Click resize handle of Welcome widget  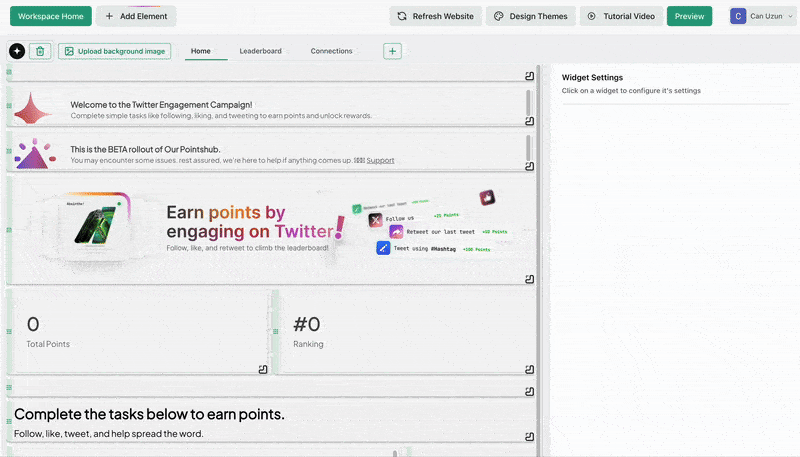click(x=530, y=121)
